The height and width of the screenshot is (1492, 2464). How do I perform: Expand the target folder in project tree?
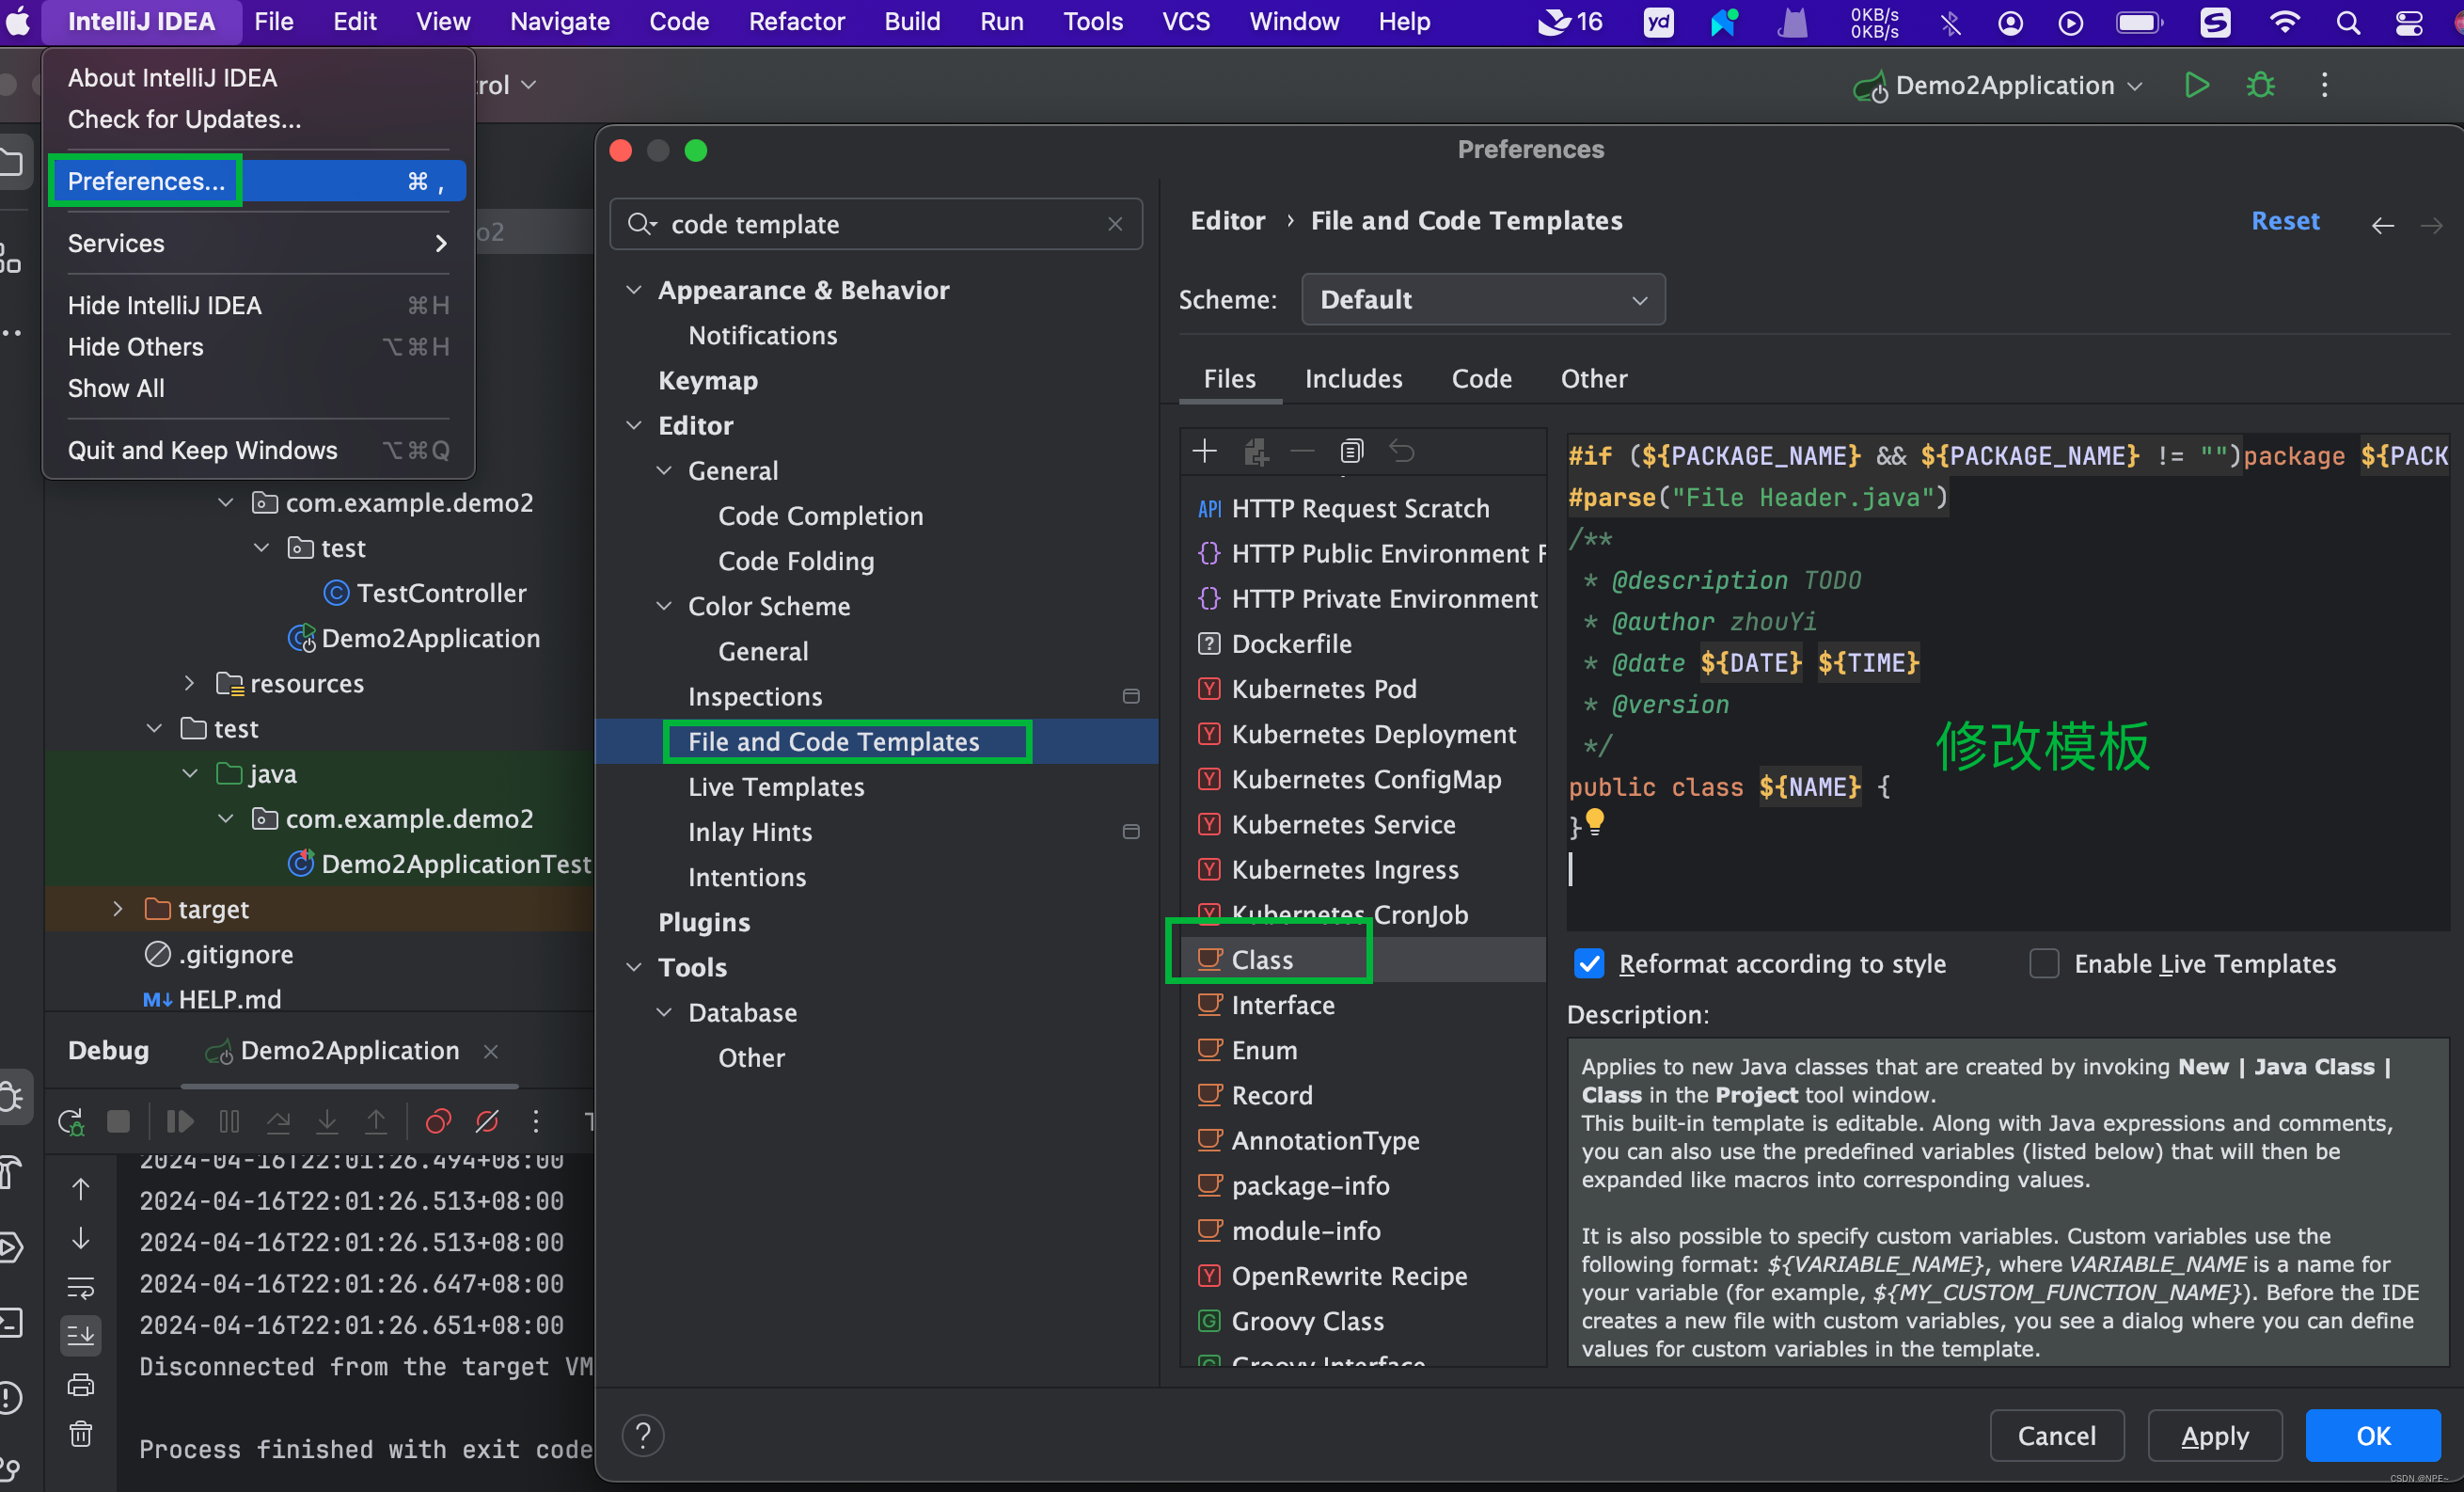pyautogui.click(x=118, y=909)
